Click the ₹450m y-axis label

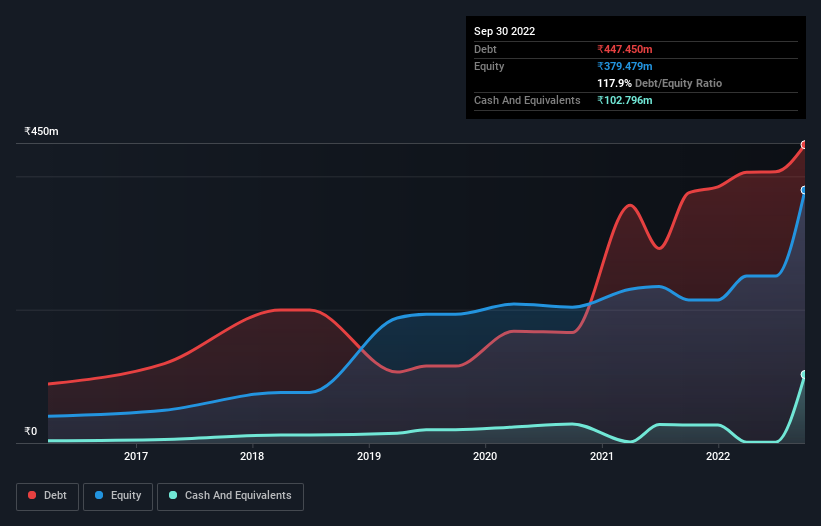click(41, 131)
